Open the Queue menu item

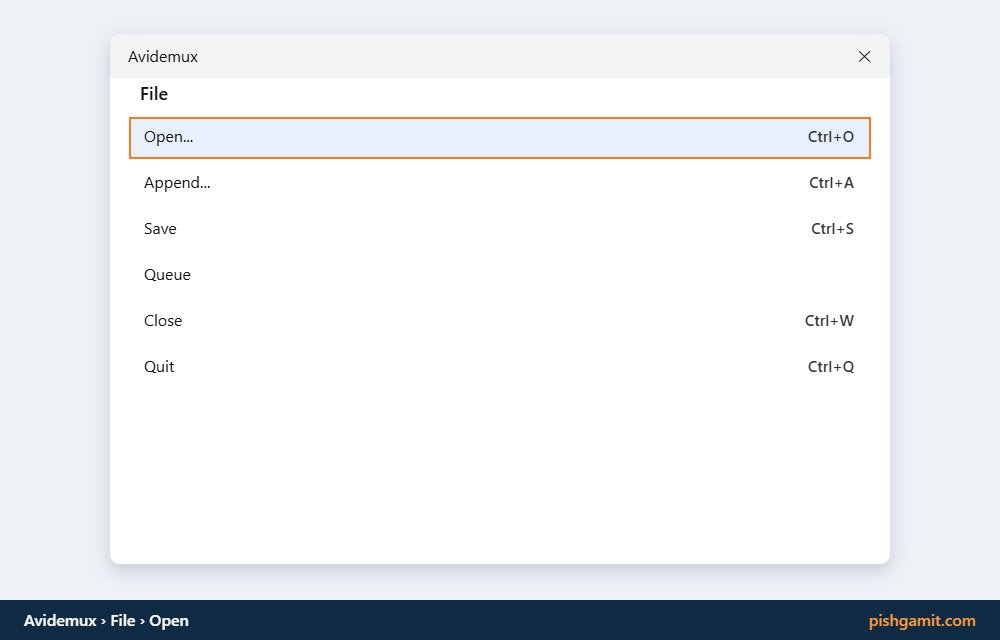(x=499, y=275)
